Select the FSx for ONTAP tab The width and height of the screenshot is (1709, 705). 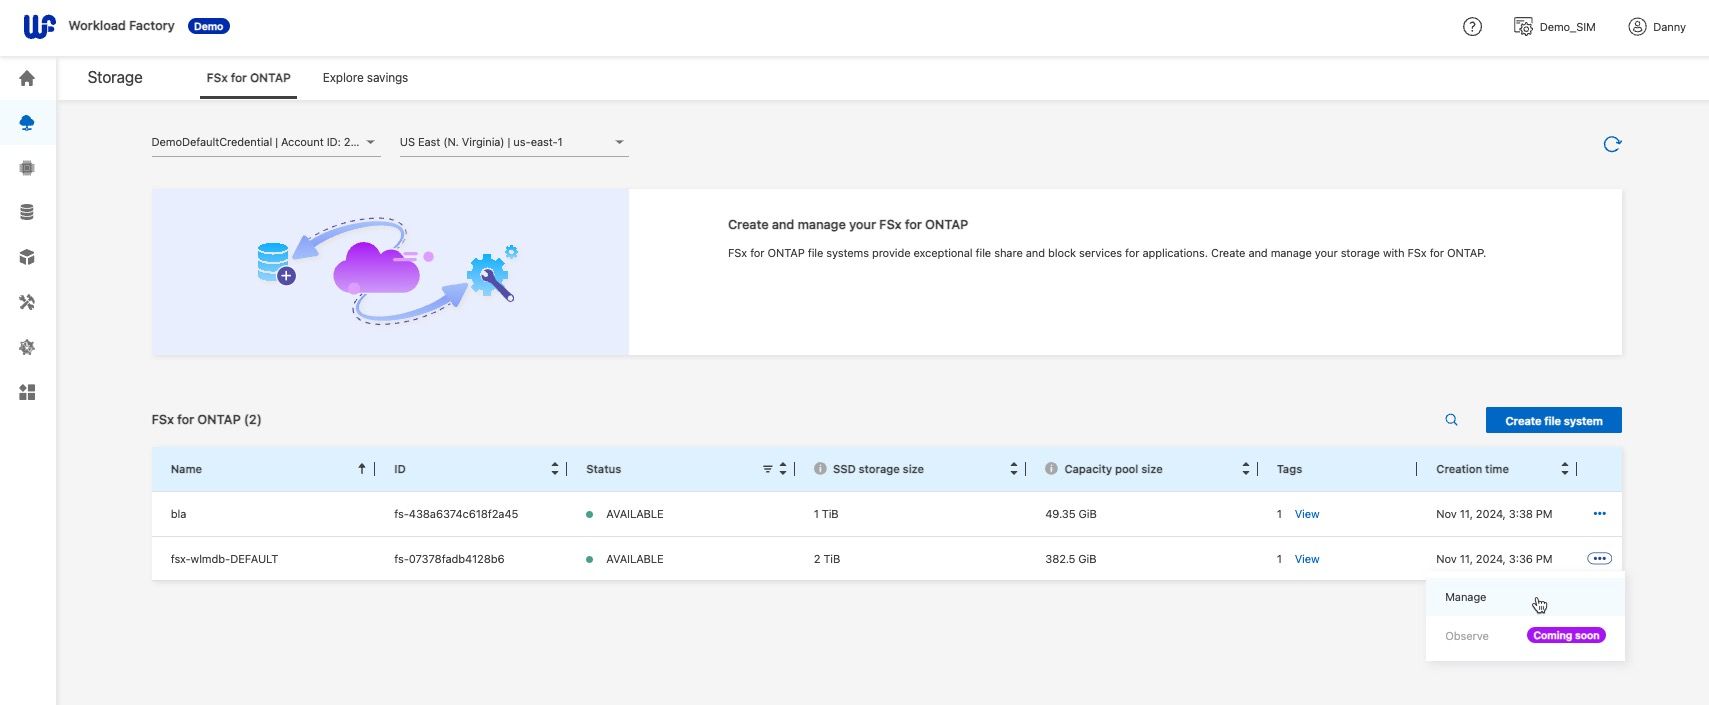[x=248, y=78]
